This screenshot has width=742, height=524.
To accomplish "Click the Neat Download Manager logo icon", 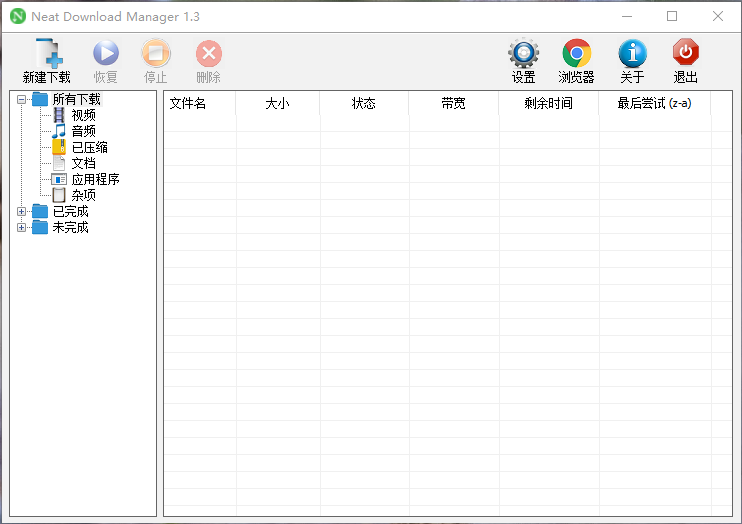I will (x=18, y=16).
